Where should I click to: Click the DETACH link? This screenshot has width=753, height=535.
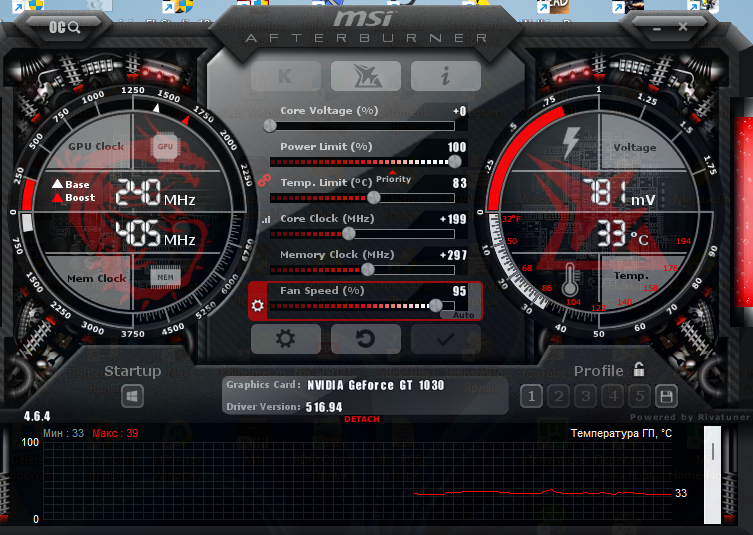tap(362, 419)
